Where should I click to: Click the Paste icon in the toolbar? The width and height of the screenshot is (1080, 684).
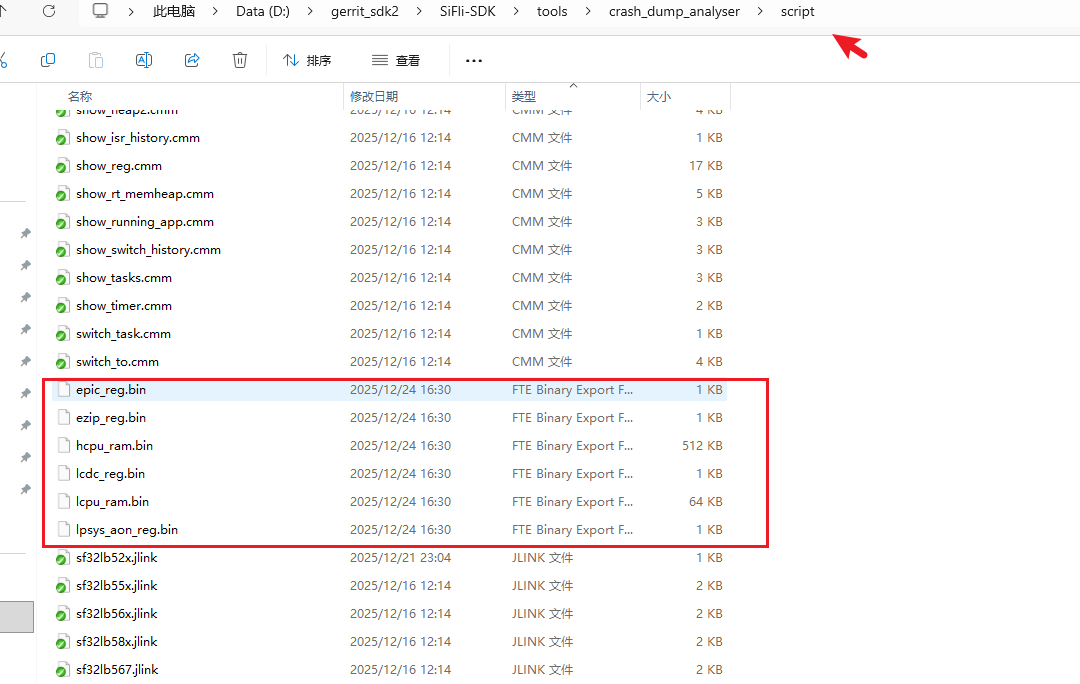96,60
